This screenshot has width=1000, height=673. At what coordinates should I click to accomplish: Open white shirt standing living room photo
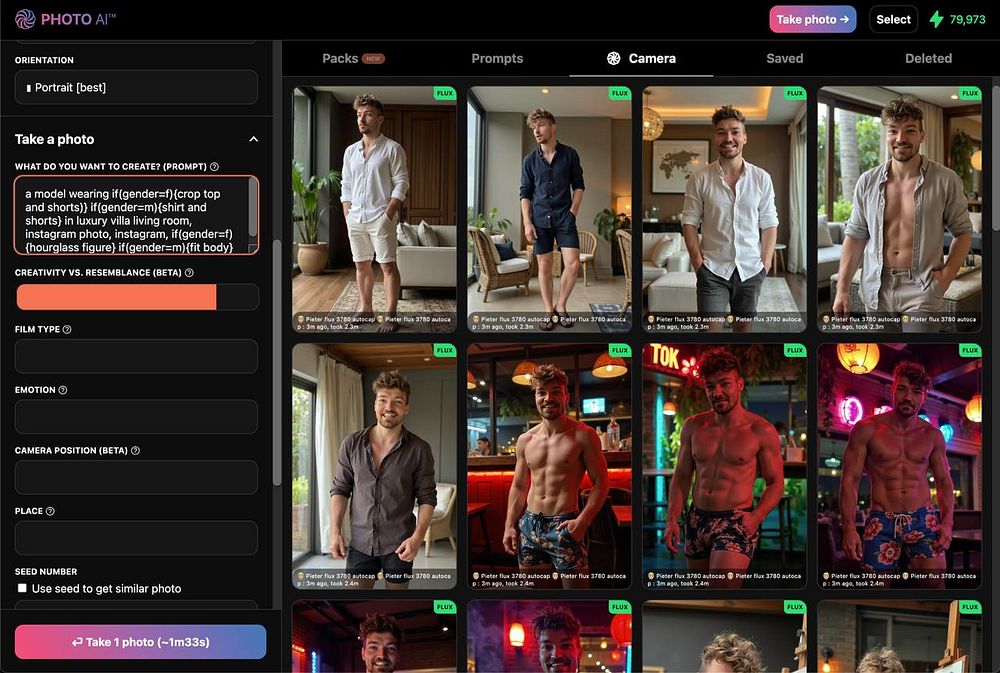[x=374, y=209]
